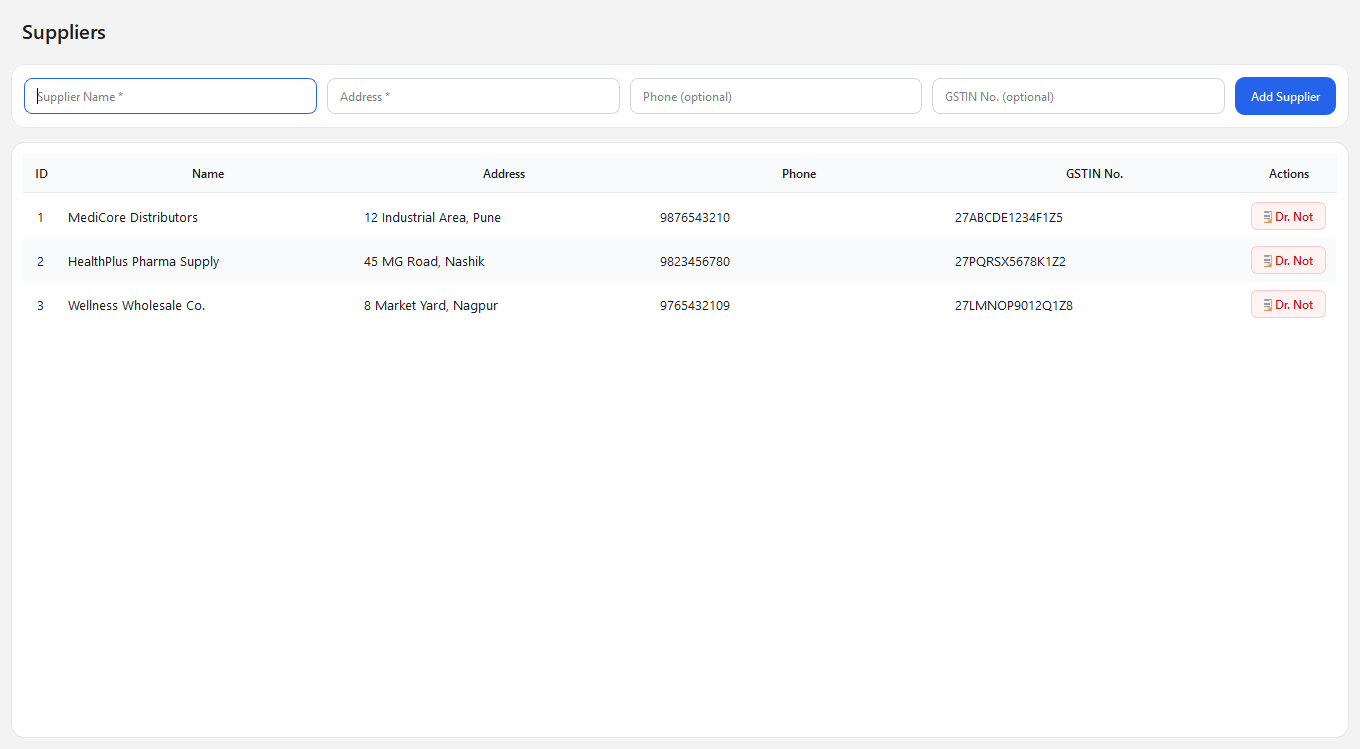
Task: Click the Add Supplier button
Action: click(x=1285, y=96)
